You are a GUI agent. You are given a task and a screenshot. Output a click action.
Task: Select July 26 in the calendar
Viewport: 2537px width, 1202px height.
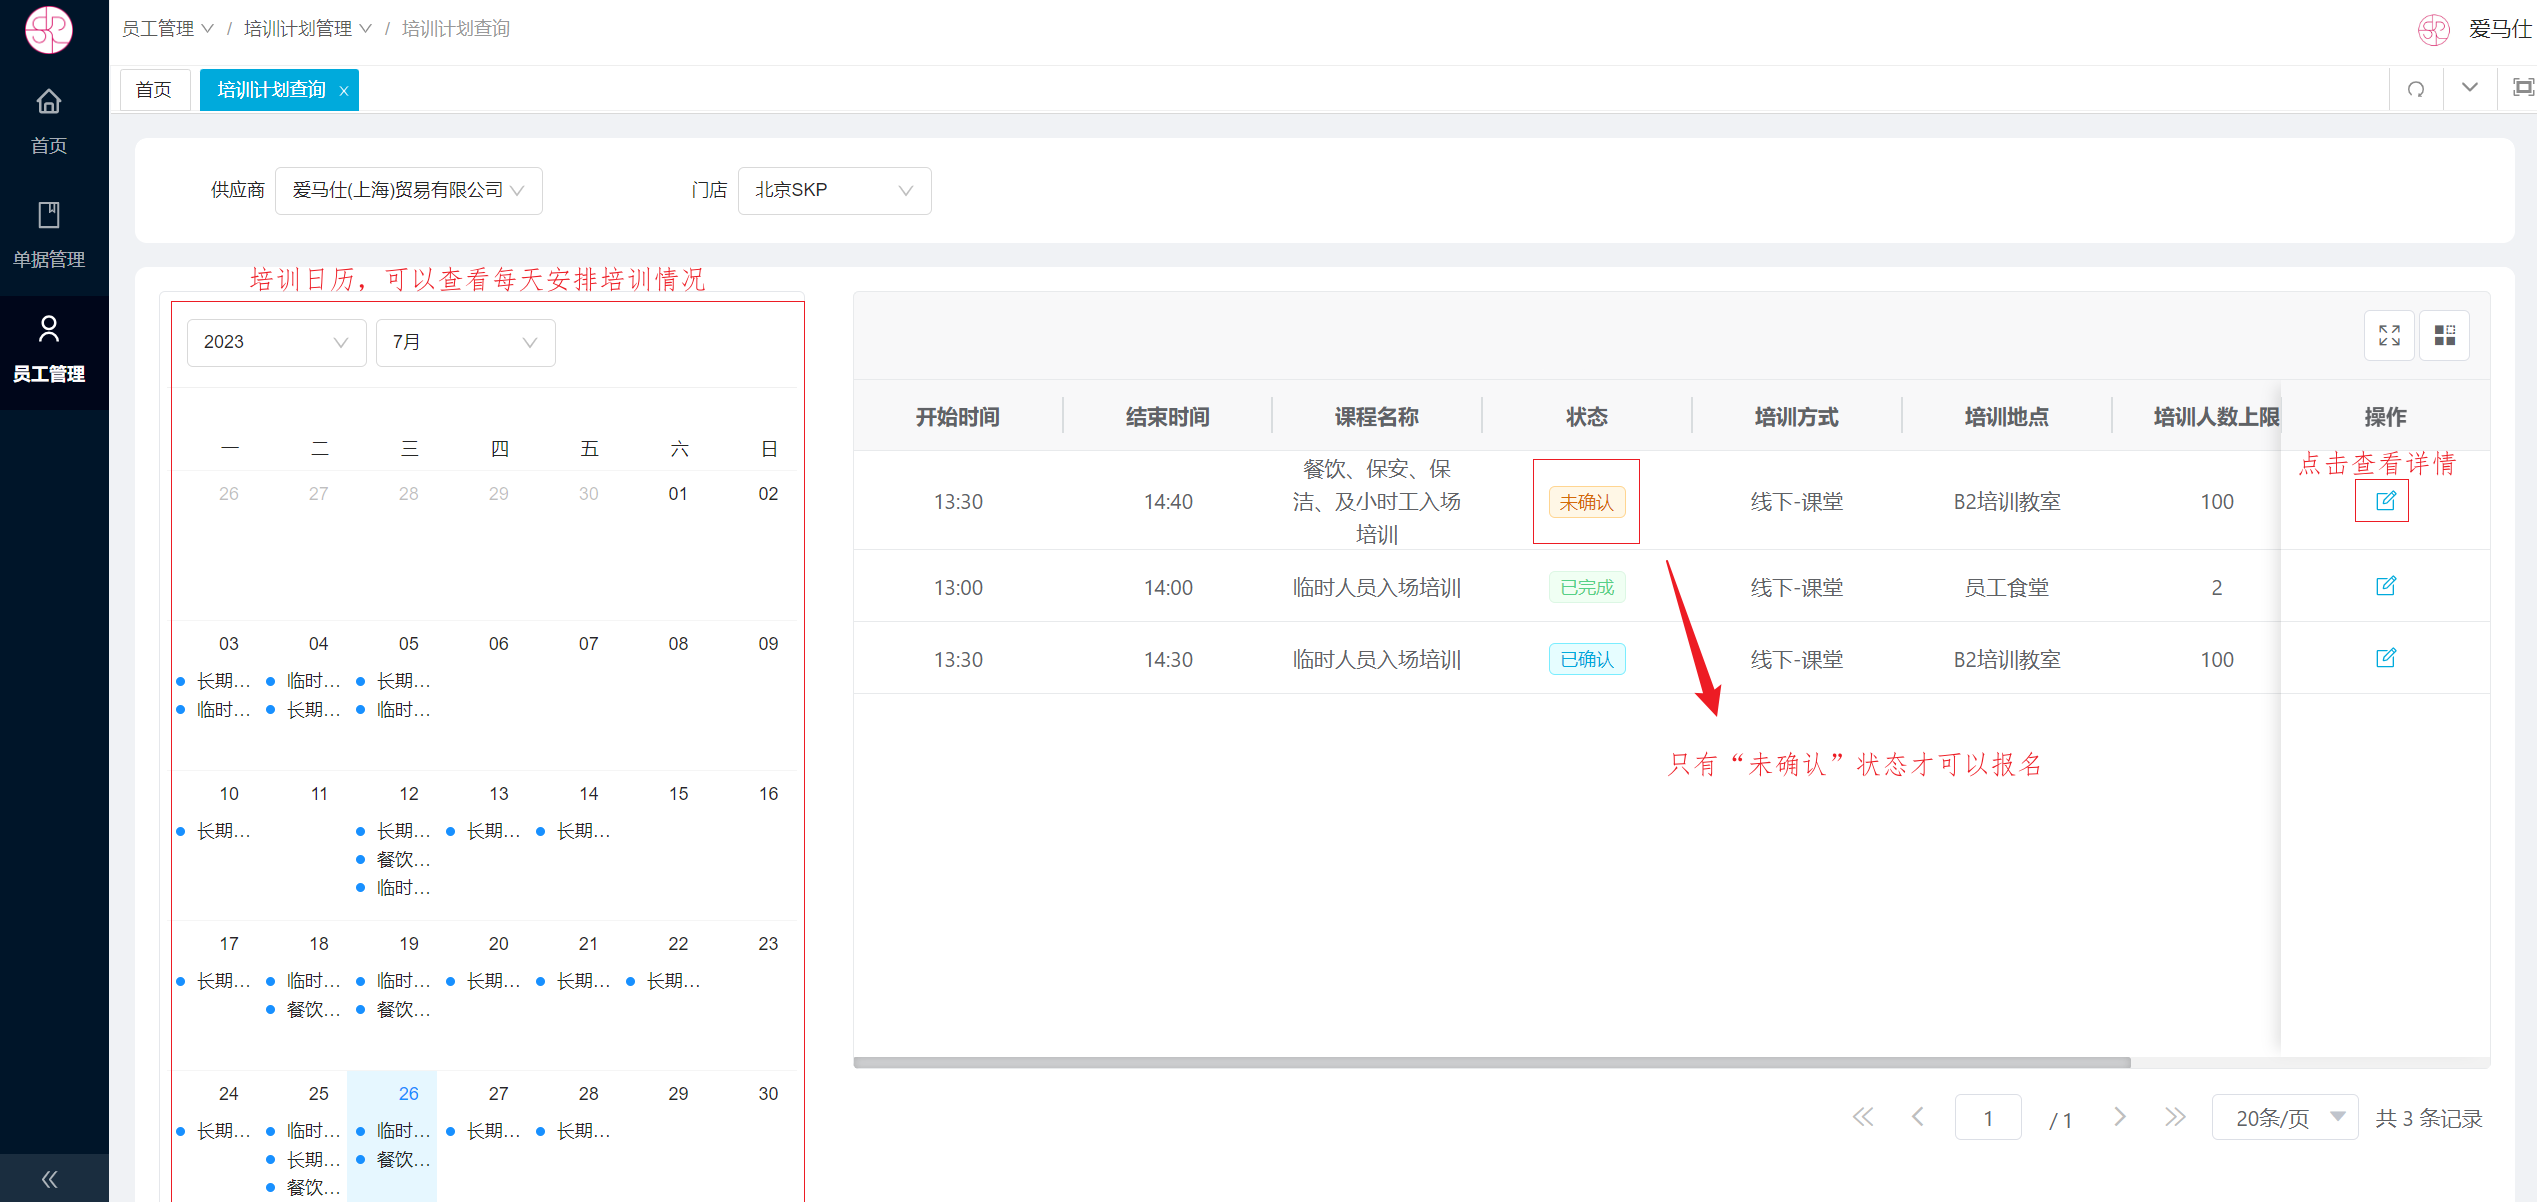pos(408,1094)
